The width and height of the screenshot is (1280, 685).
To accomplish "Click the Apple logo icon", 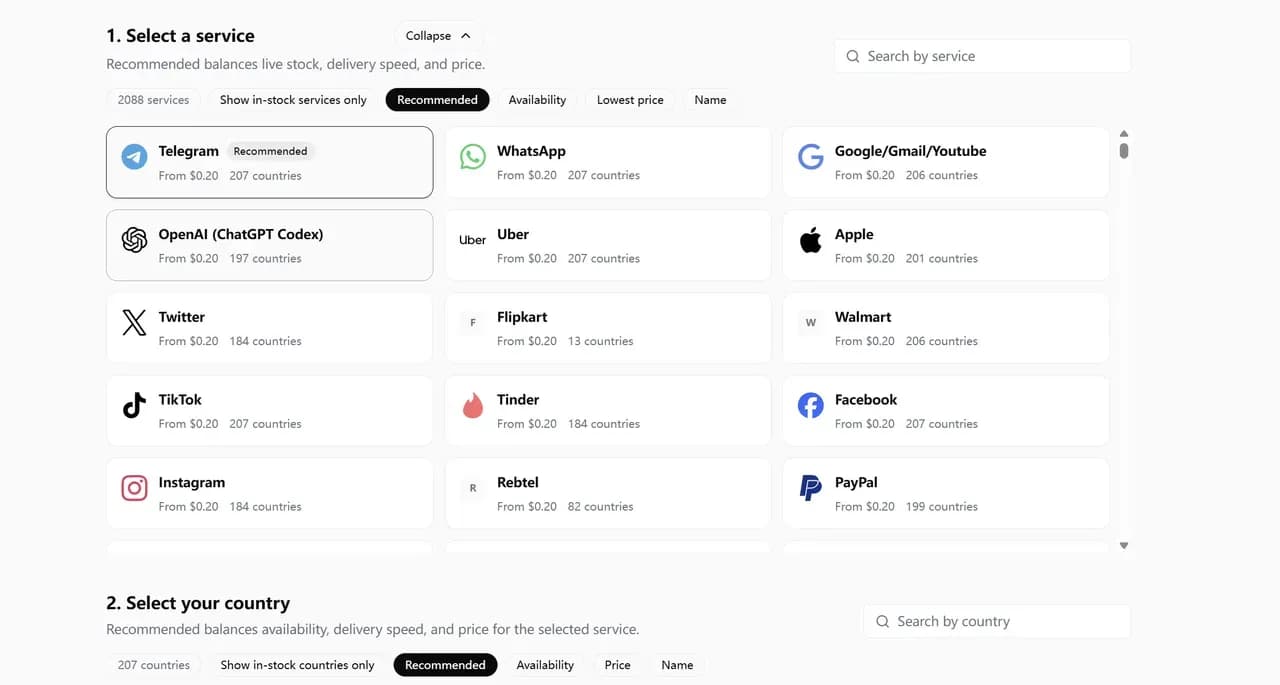I will 811,239.
